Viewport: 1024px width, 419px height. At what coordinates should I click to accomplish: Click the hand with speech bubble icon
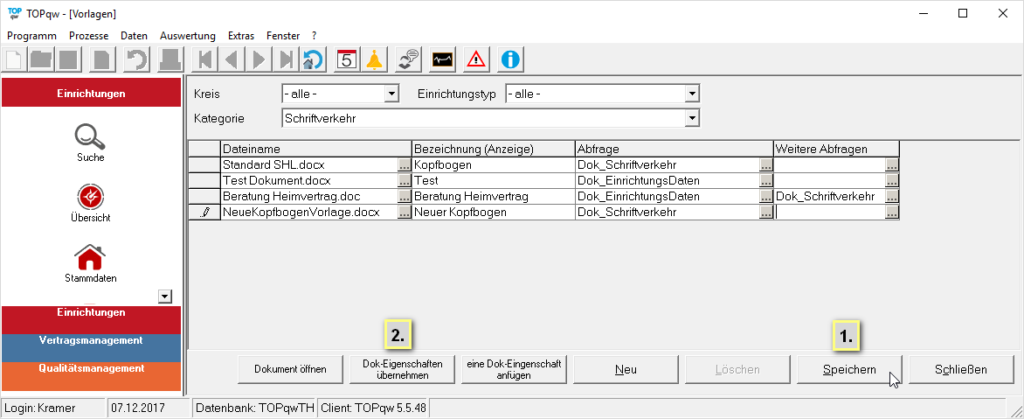[408, 59]
